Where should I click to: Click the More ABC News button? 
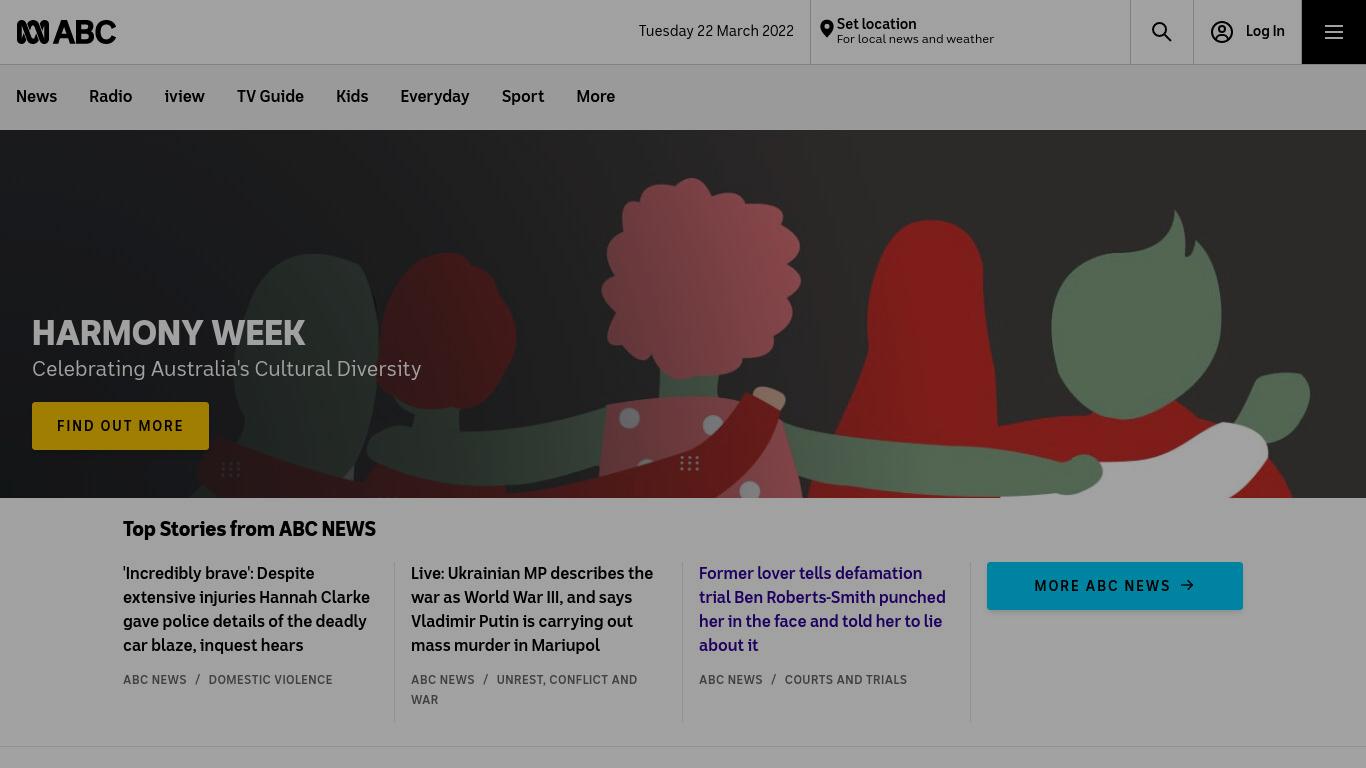pos(1115,586)
